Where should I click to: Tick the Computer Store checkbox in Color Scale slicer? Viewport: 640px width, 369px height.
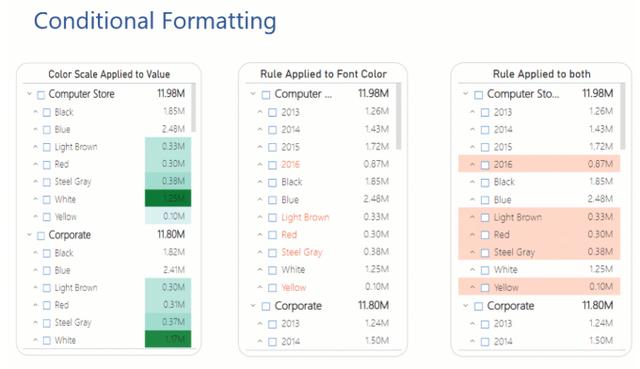41,95
